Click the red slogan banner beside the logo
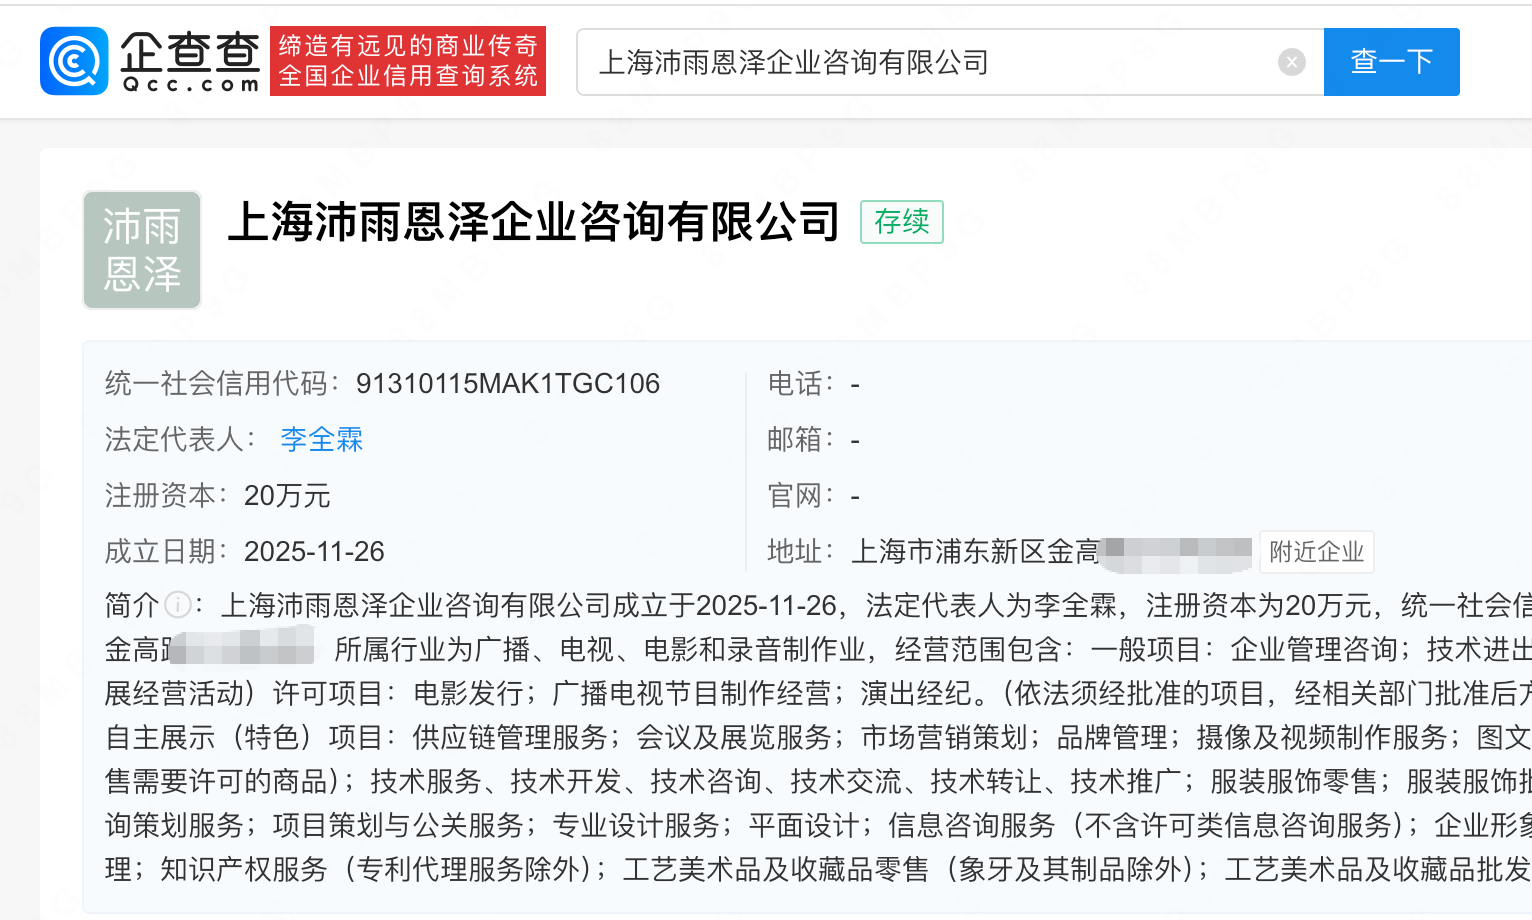Image resolution: width=1532 pixels, height=920 pixels. click(407, 61)
